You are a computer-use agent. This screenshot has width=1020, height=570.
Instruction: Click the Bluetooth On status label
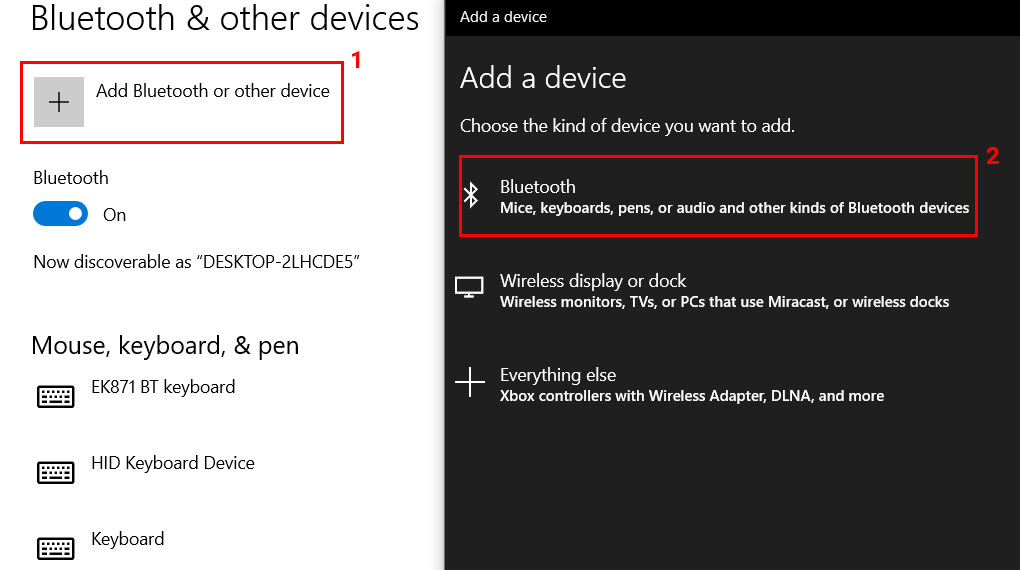[x=114, y=215]
